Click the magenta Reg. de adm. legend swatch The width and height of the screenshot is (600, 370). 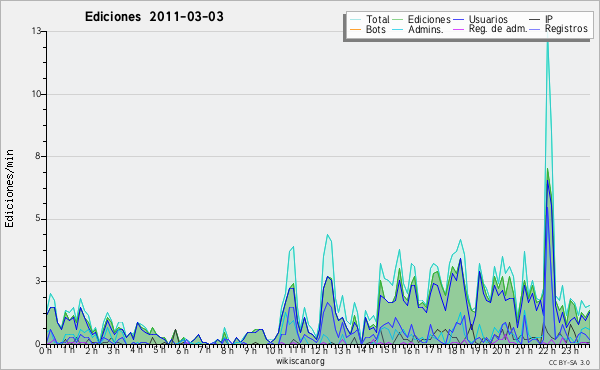point(458,29)
